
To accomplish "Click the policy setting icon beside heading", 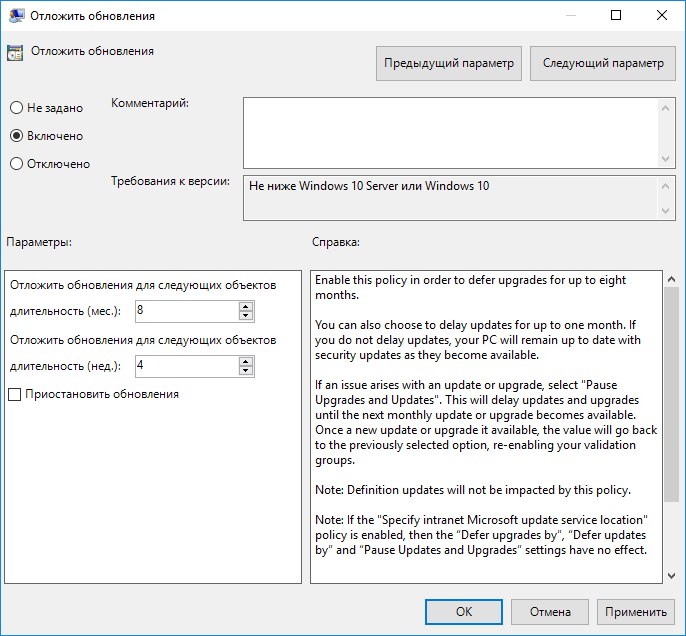I will pyautogui.click(x=15, y=52).
